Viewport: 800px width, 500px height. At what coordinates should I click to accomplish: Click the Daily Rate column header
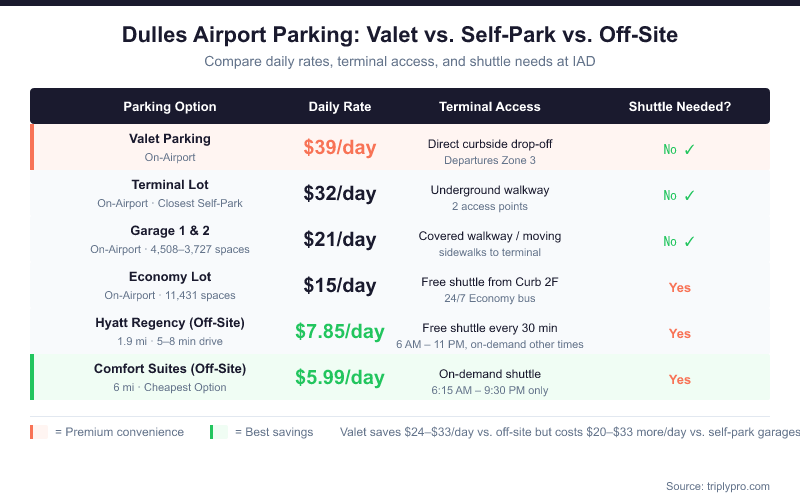340,107
